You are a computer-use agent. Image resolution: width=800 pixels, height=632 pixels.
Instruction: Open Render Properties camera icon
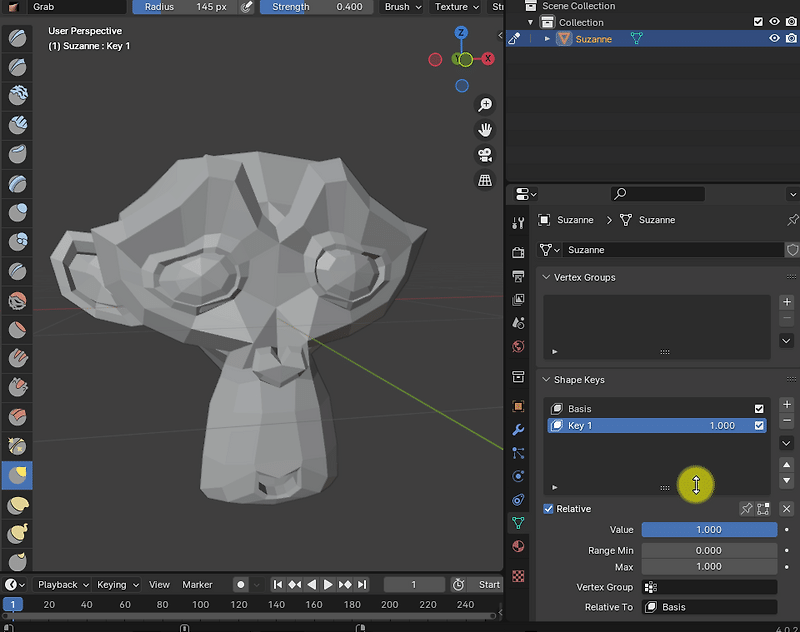pyautogui.click(x=518, y=252)
